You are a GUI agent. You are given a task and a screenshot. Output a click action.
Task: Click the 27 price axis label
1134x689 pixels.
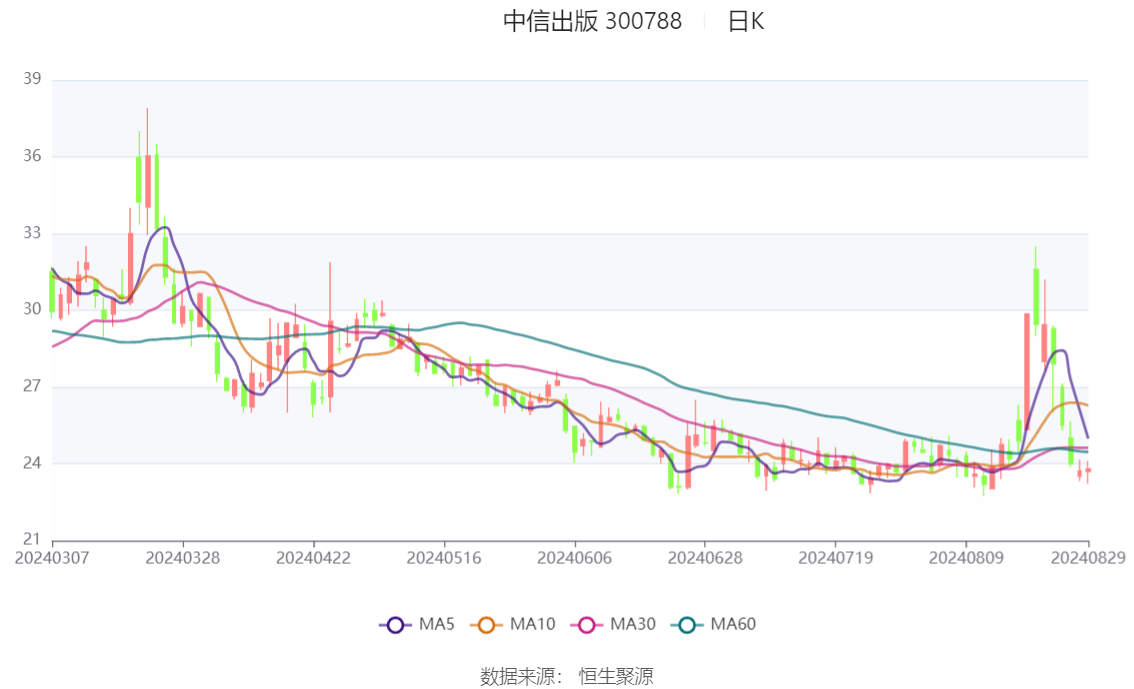(x=32, y=386)
